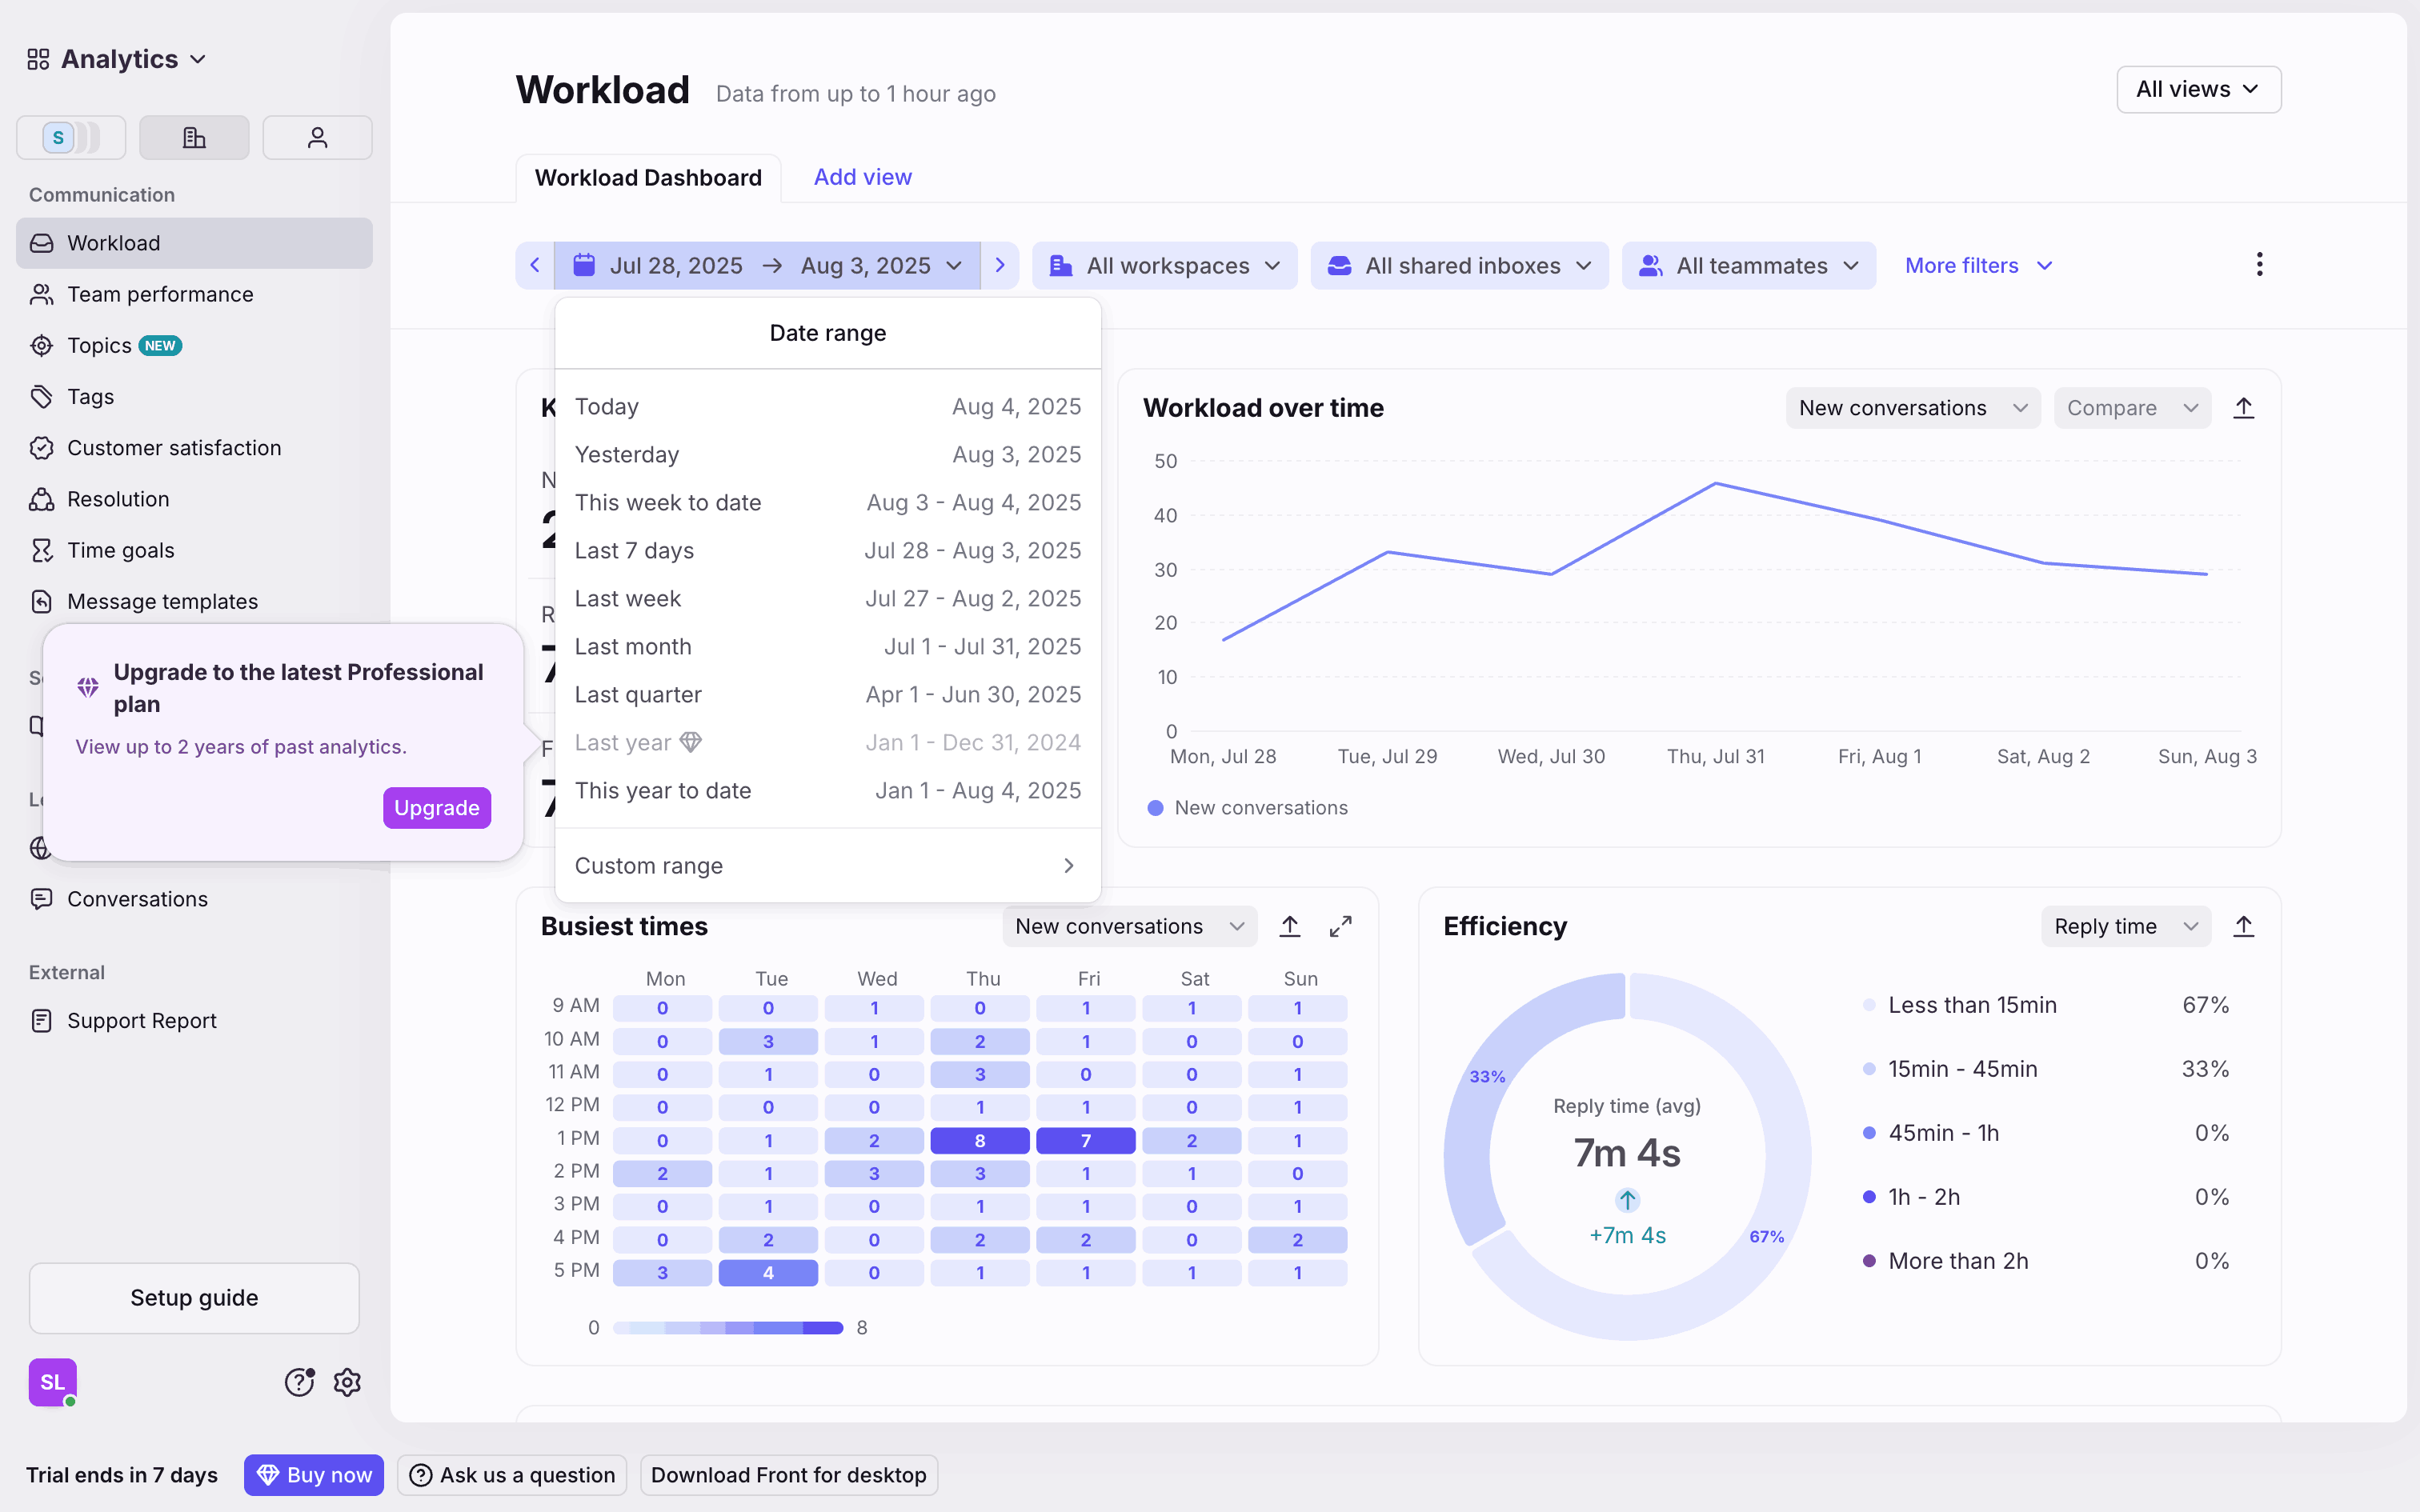This screenshot has height=1512, width=2420.
Task: Export the Efficiency chart
Action: 2243,926
